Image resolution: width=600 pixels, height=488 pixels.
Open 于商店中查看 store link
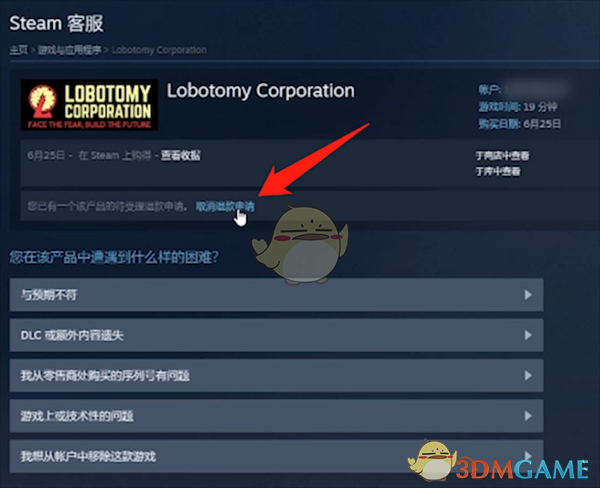pyautogui.click(x=502, y=156)
